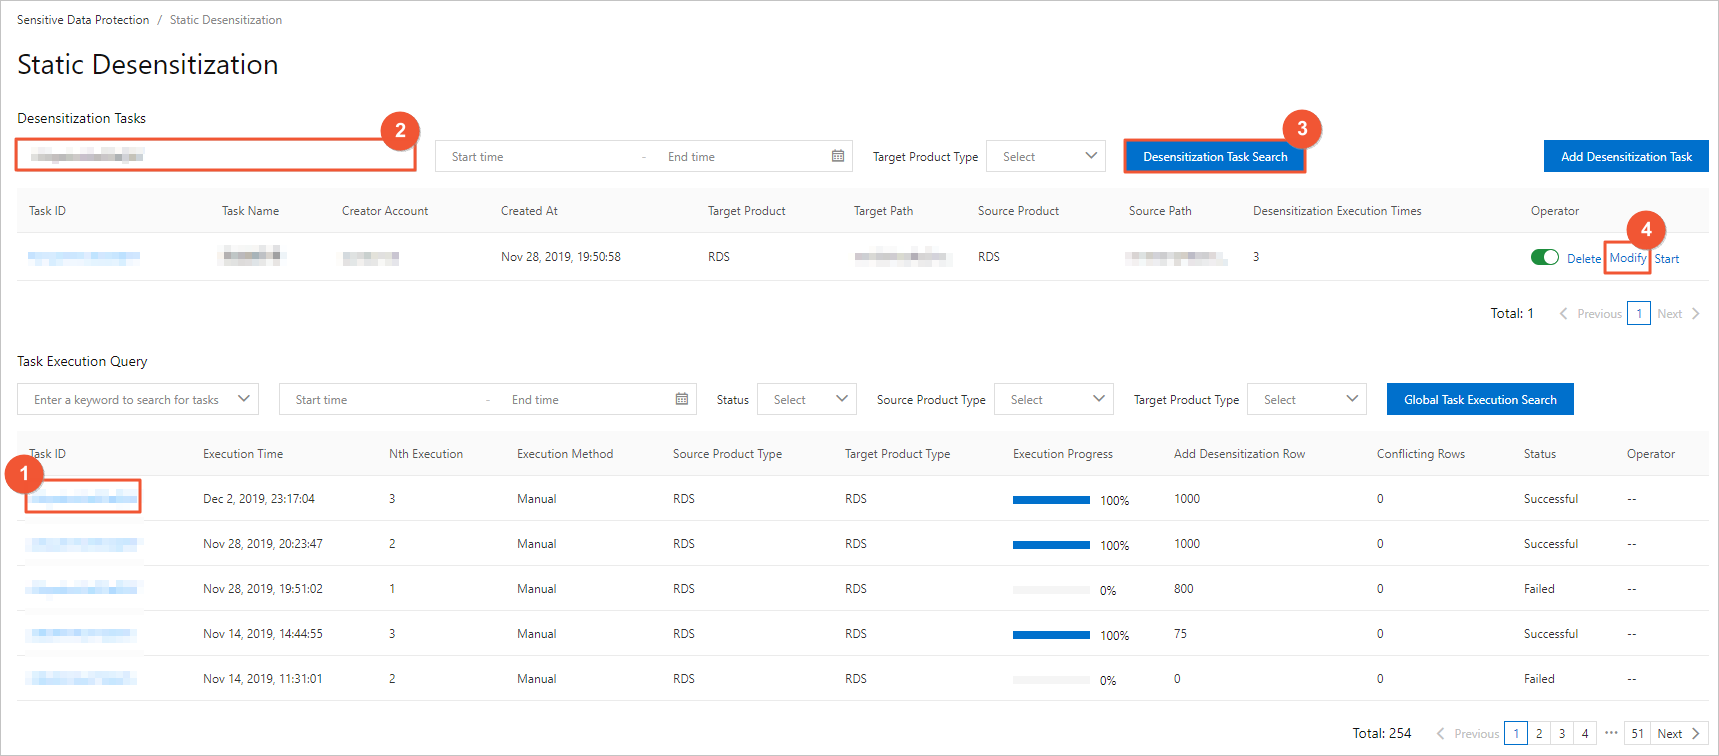This screenshot has width=1719, height=756.
Task: Open task ID link executed Dec 2, 2019
Action: [84, 498]
